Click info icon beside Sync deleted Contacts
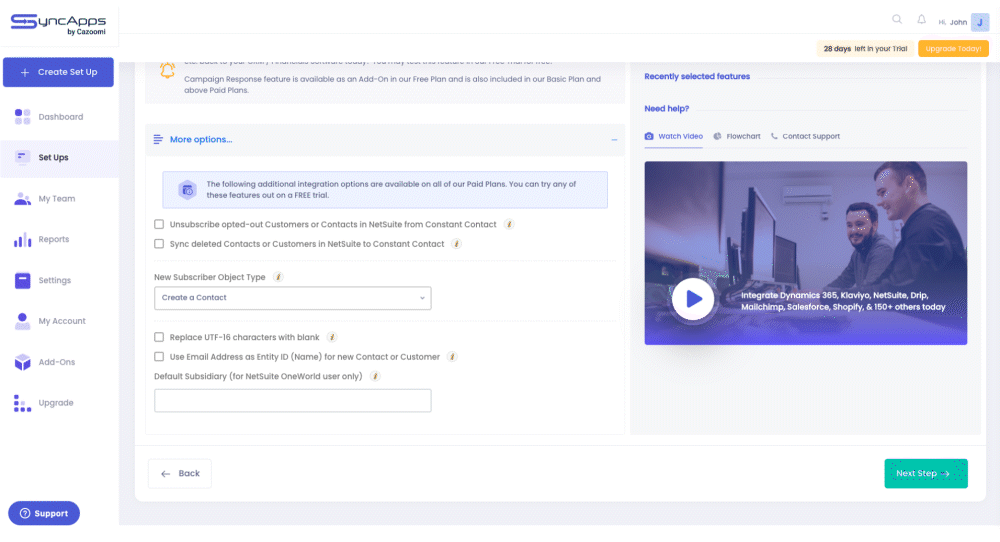 pyautogui.click(x=457, y=244)
